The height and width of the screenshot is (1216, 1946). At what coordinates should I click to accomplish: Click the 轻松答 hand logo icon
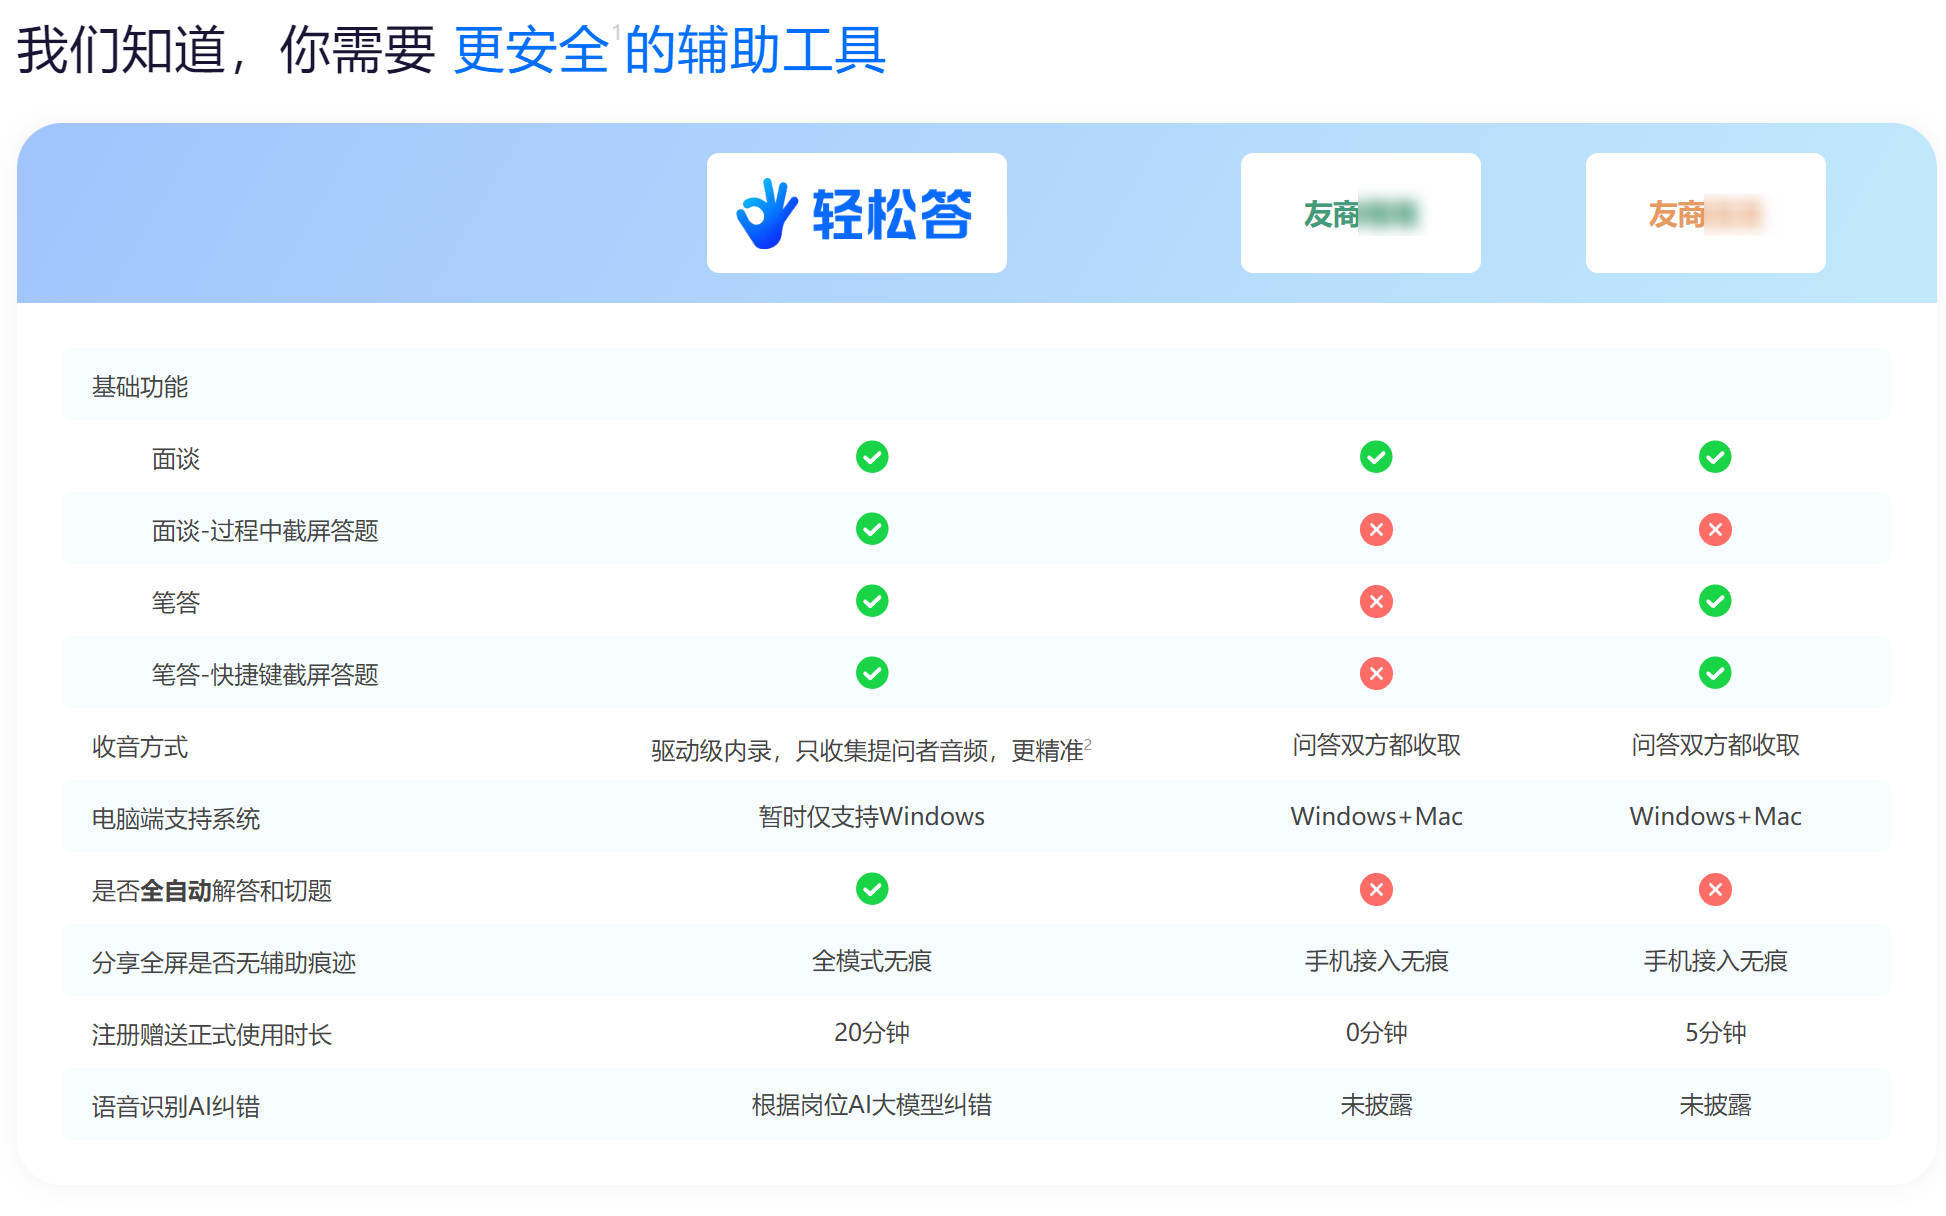(766, 213)
